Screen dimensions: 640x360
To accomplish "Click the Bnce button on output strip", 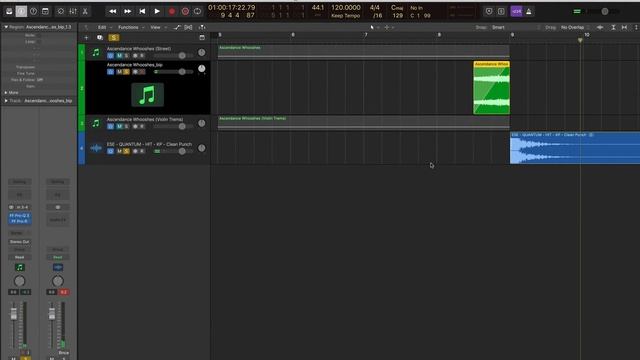I will [64, 353].
